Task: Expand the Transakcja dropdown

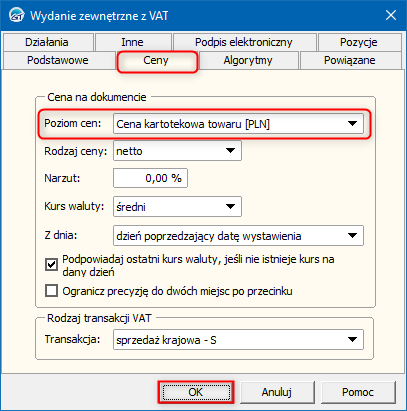Action: coord(238,340)
